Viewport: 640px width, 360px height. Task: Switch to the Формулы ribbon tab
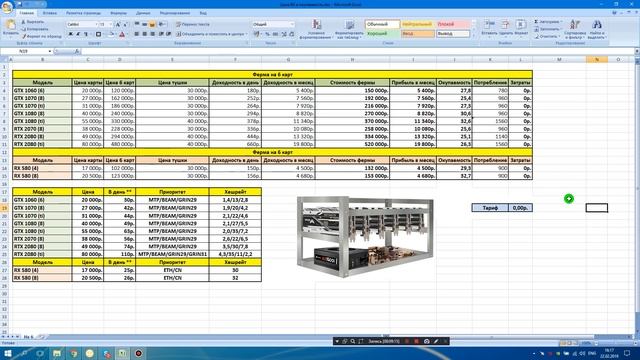tap(118, 13)
